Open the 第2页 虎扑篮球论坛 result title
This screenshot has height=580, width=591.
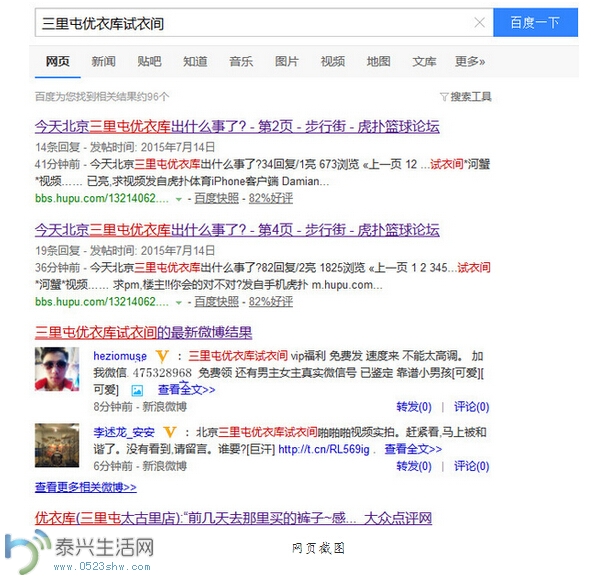tap(237, 126)
